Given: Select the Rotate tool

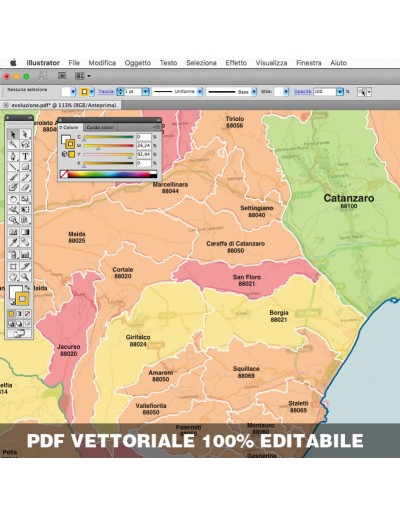Looking at the screenshot, I should 13,199.
